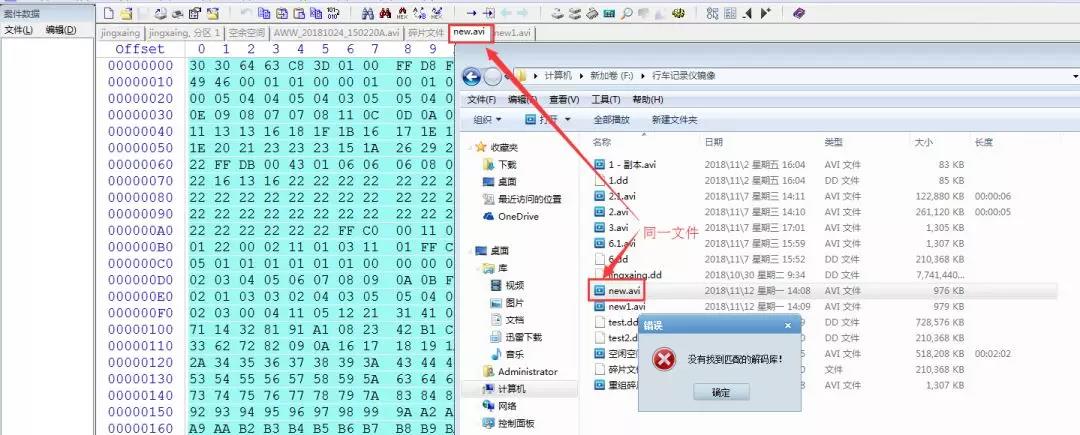Click the magnifying glass icon in WinHex toolbar
This screenshot has height=435, width=1080.
point(626,13)
